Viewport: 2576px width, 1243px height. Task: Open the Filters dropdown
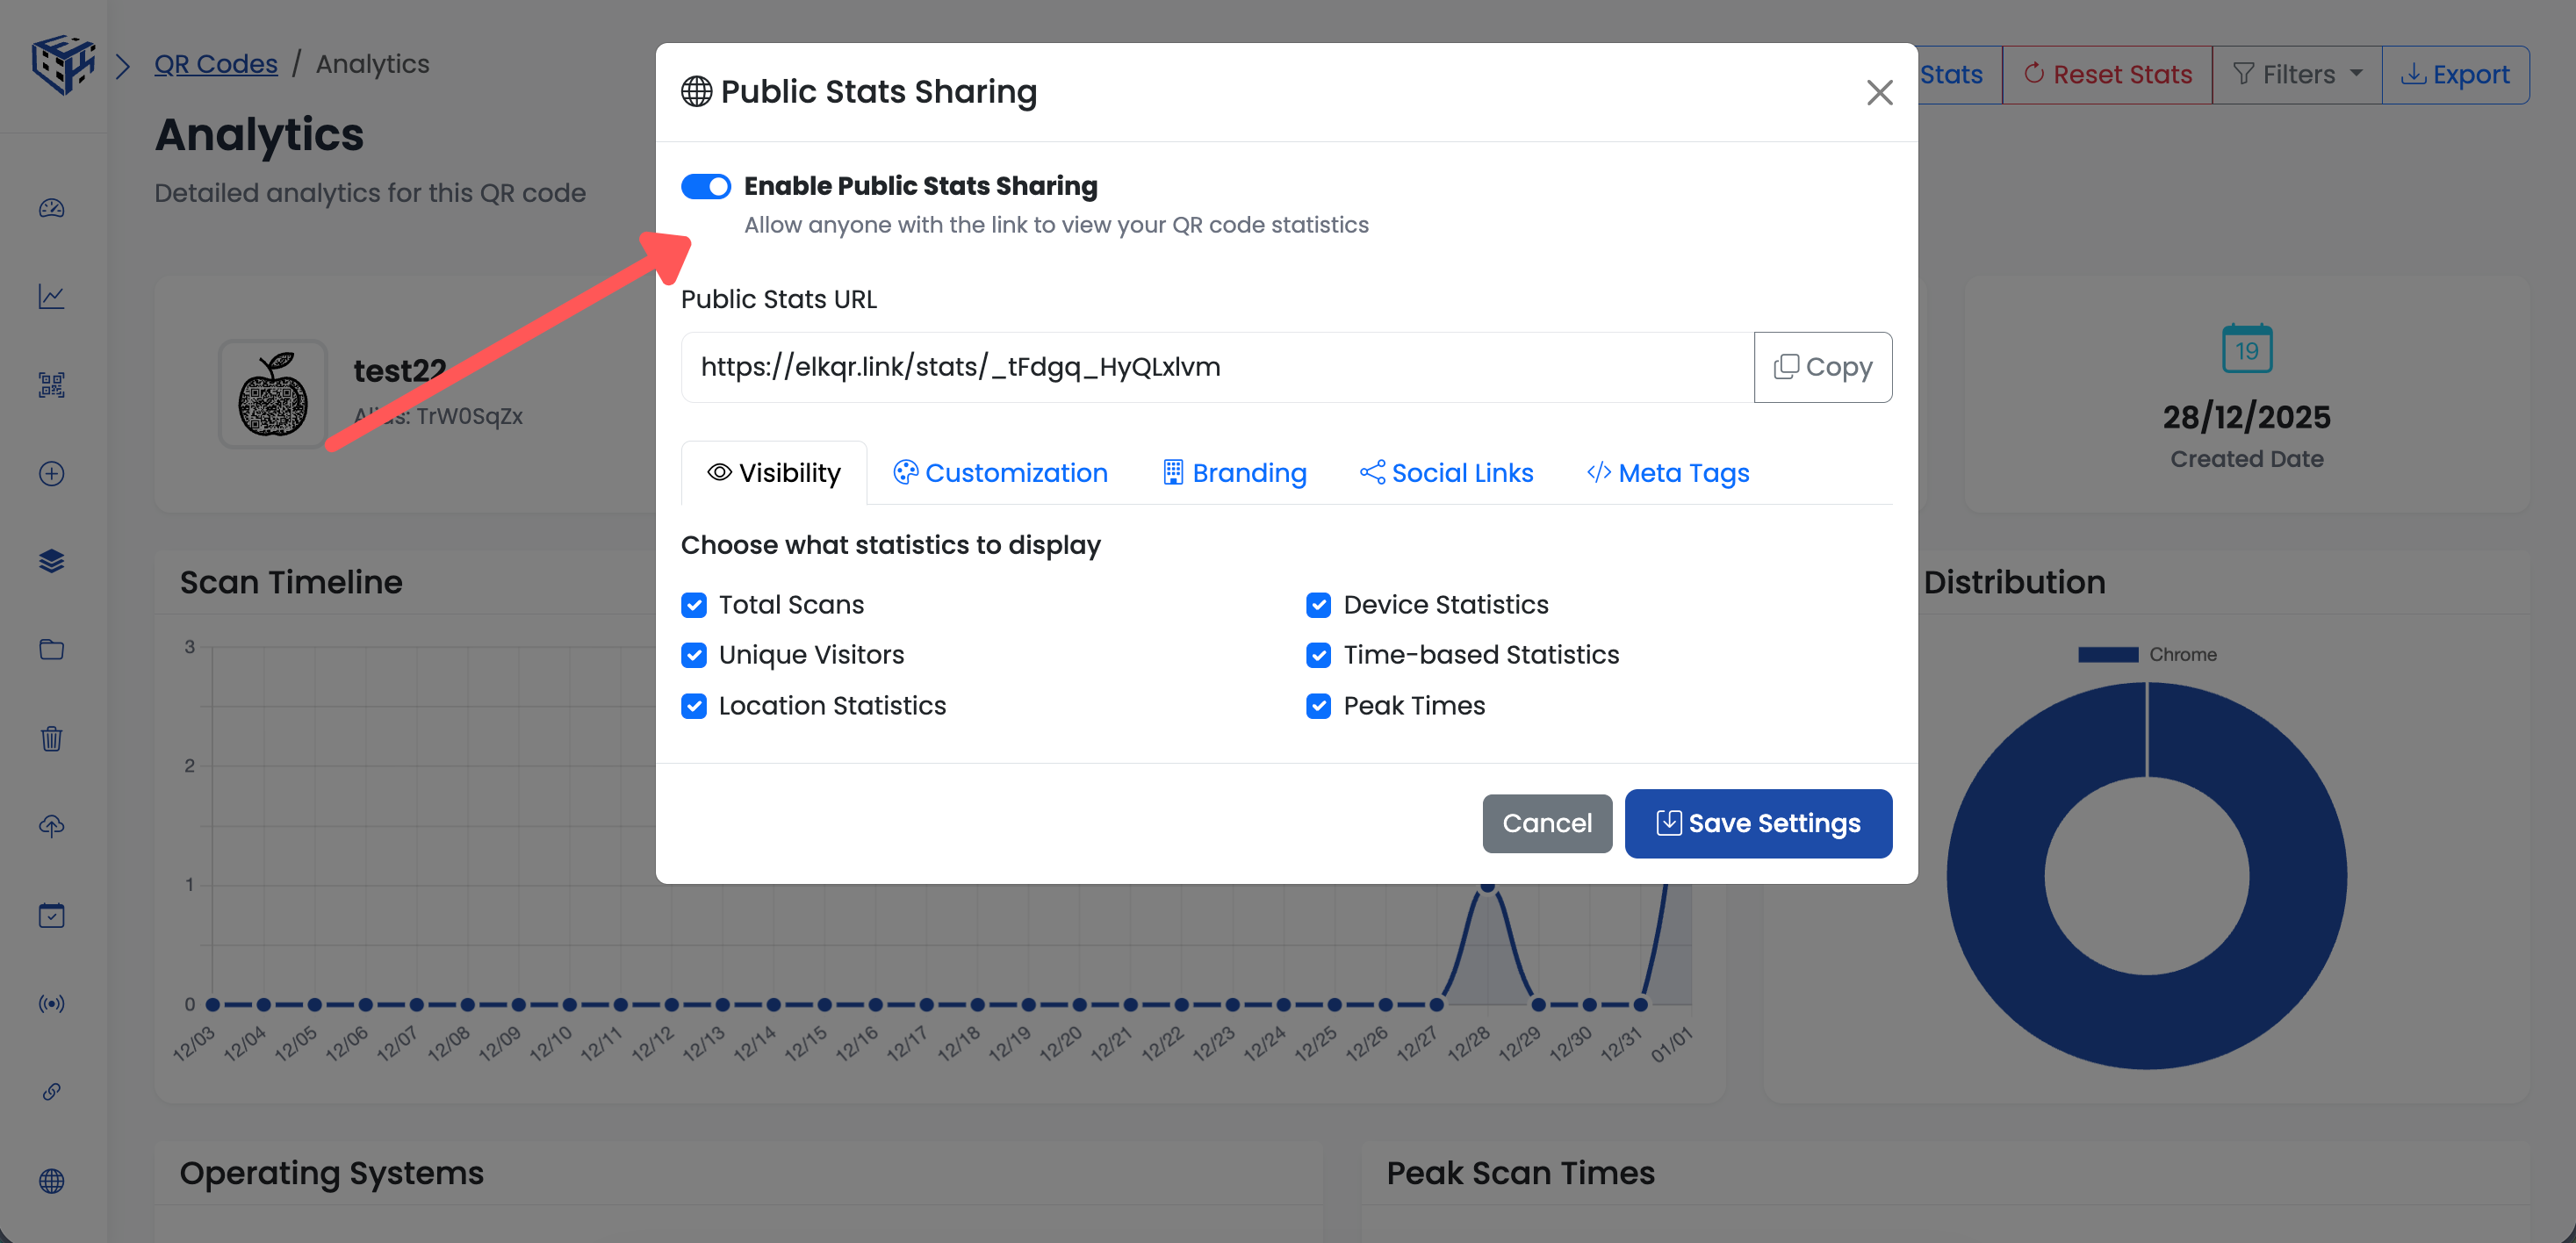point(2296,73)
